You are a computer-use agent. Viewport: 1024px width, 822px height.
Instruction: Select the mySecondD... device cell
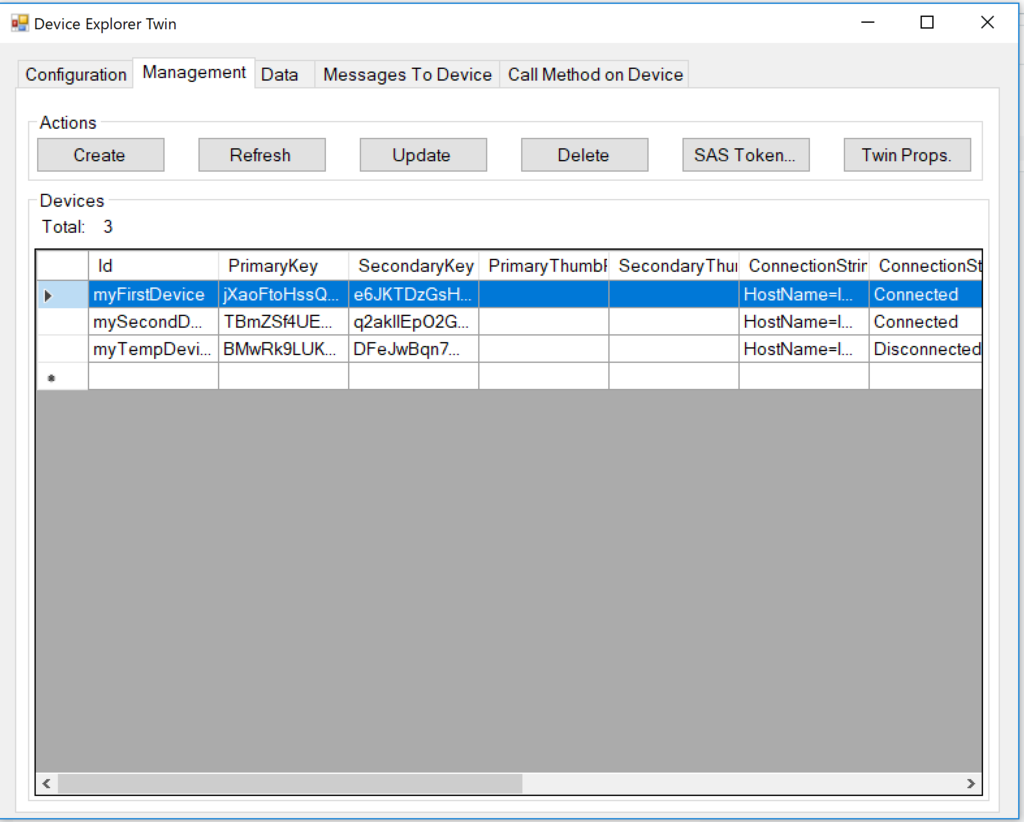click(x=153, y=322)
